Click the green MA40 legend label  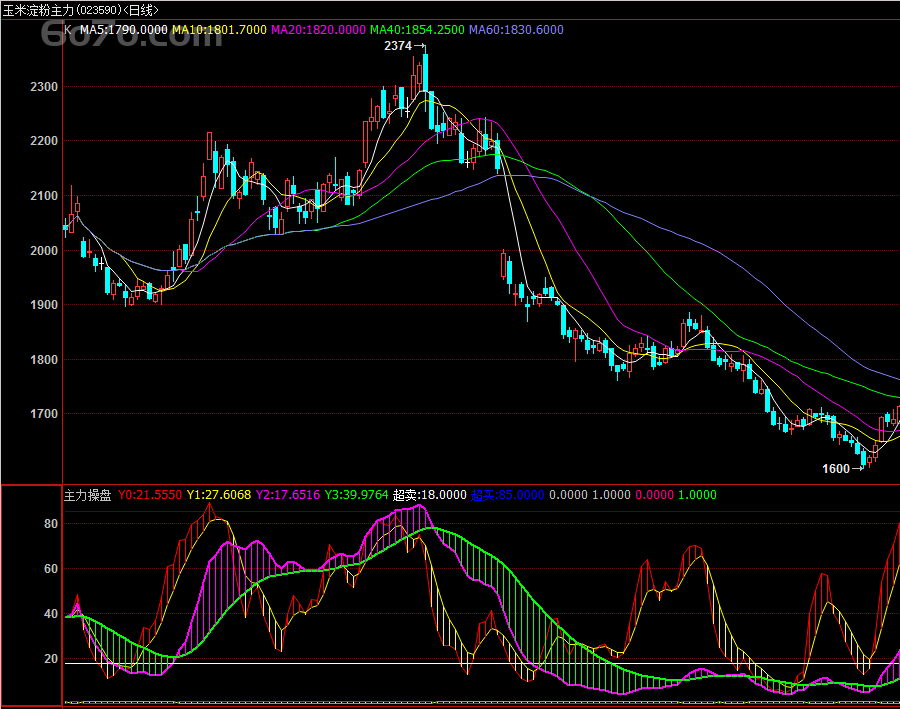tap(417, 30)
